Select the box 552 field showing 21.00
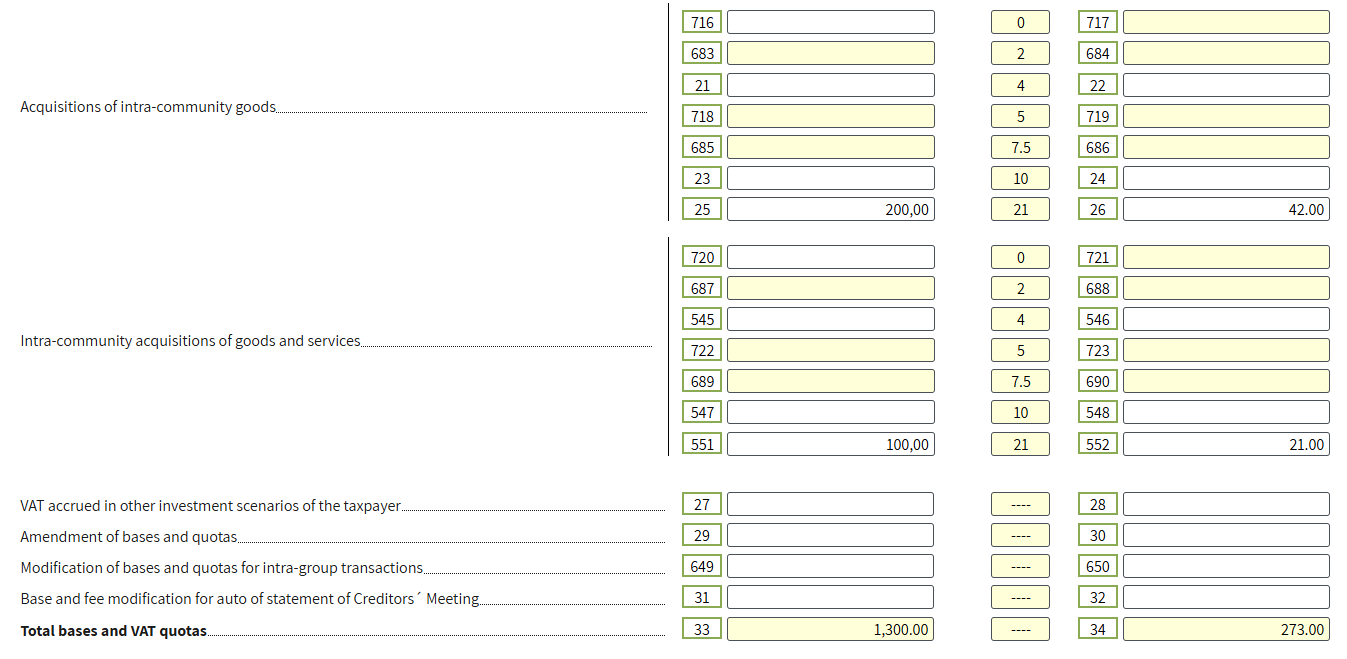This screenshot has height=659, width=1347. pos(1226,444)
